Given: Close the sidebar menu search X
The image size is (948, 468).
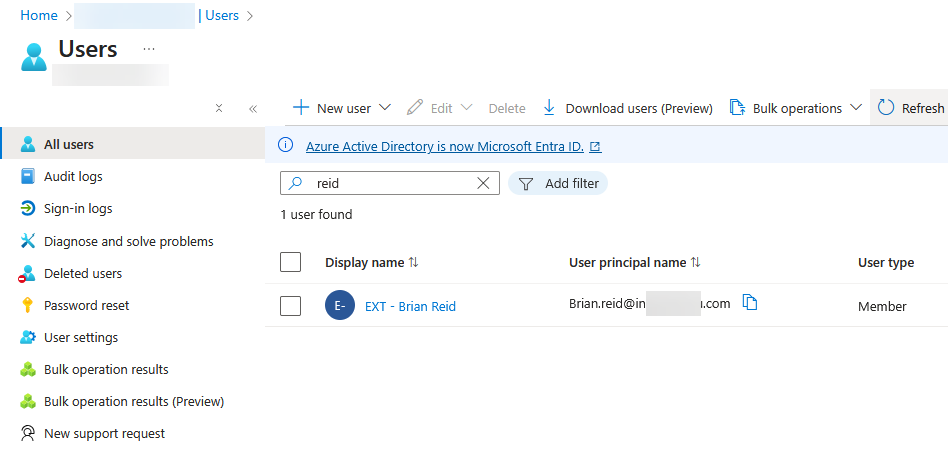Looking at the screenshot, I should (x=219, y=109).
